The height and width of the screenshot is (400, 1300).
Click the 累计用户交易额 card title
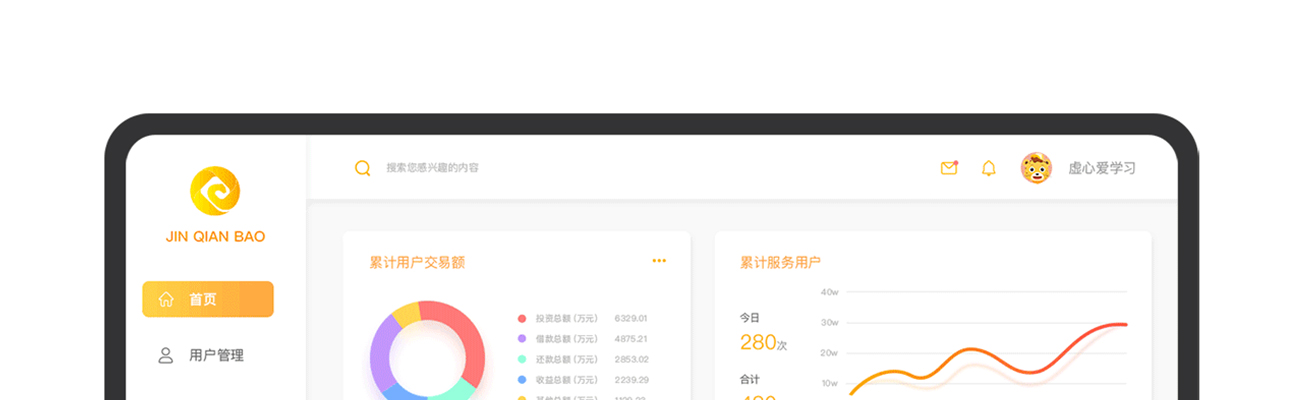click(x=417, y=262)
